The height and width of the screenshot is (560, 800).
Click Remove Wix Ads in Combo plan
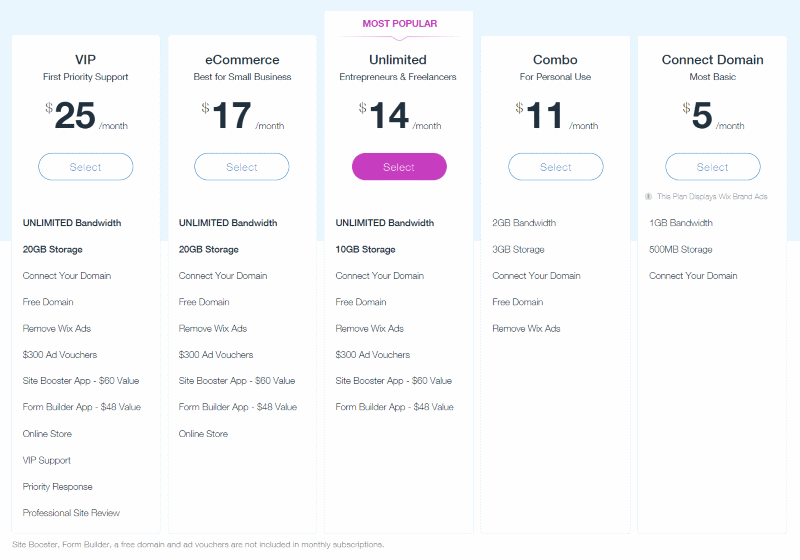(526, 328)
